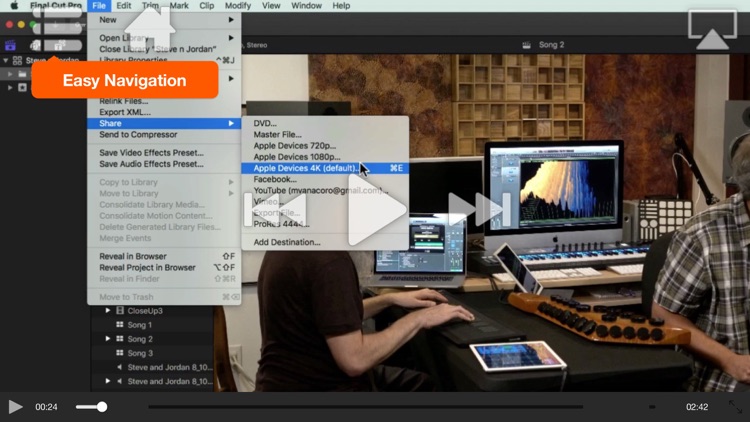
Task: Choose Save Audio Effects Preset...
Action: pyautogui.click(x=151, y=164)
